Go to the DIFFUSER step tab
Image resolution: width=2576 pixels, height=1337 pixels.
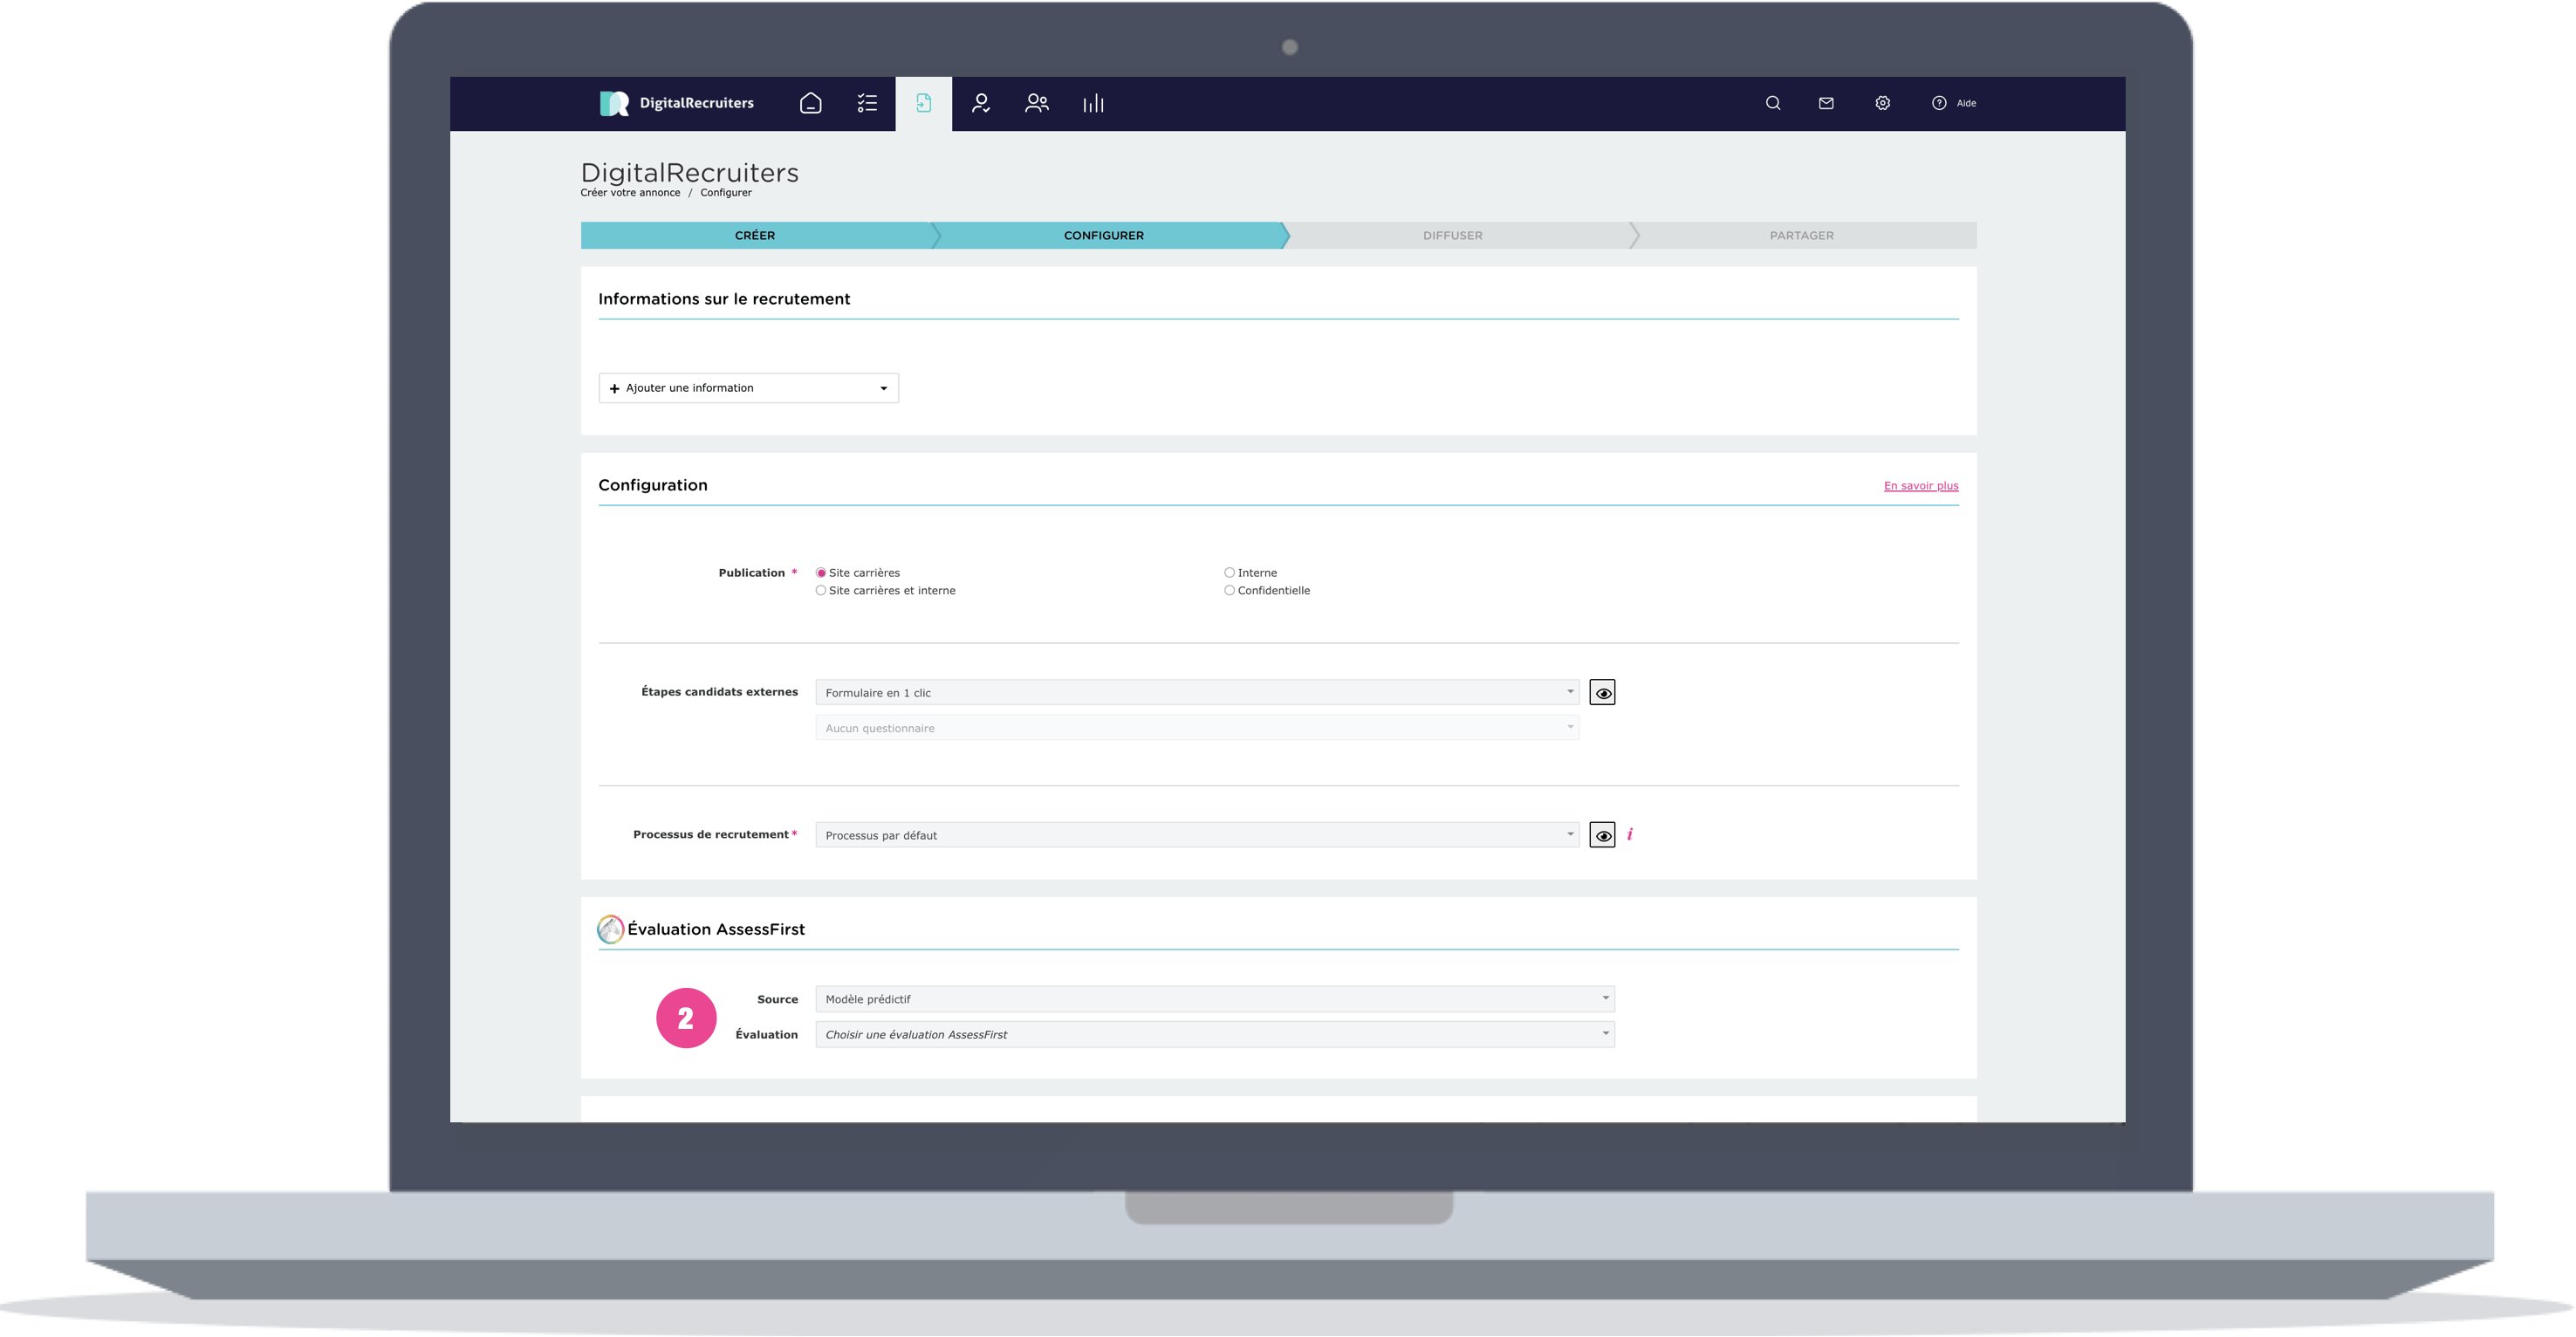(x=1452, y=236)
